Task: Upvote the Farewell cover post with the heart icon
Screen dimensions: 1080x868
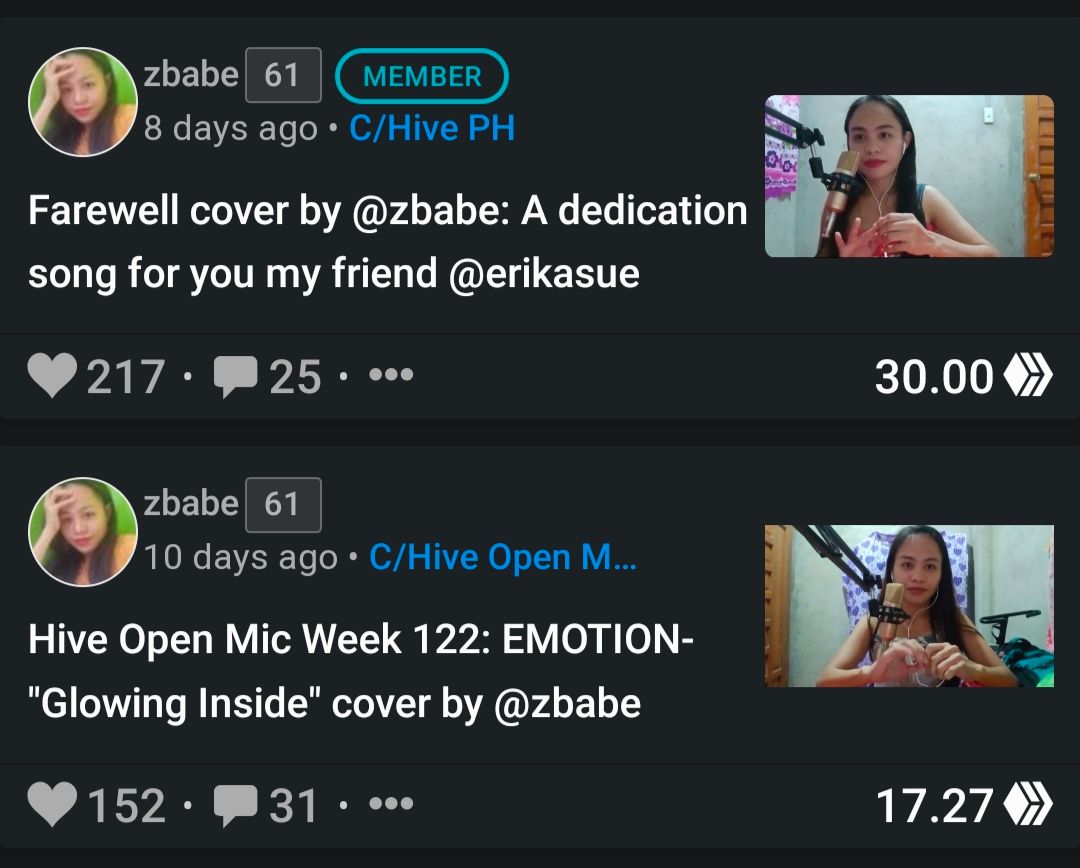Action: tap(52, 375)
